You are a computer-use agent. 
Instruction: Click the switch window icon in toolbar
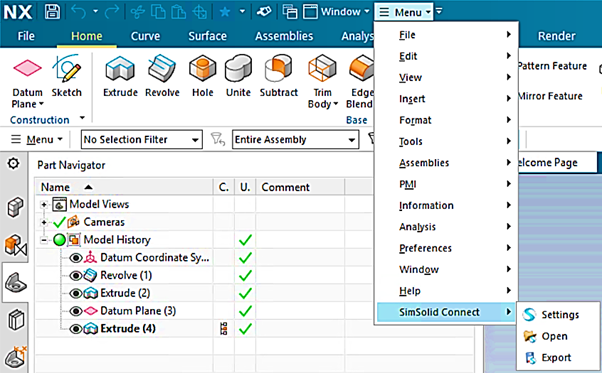point(290,12)
